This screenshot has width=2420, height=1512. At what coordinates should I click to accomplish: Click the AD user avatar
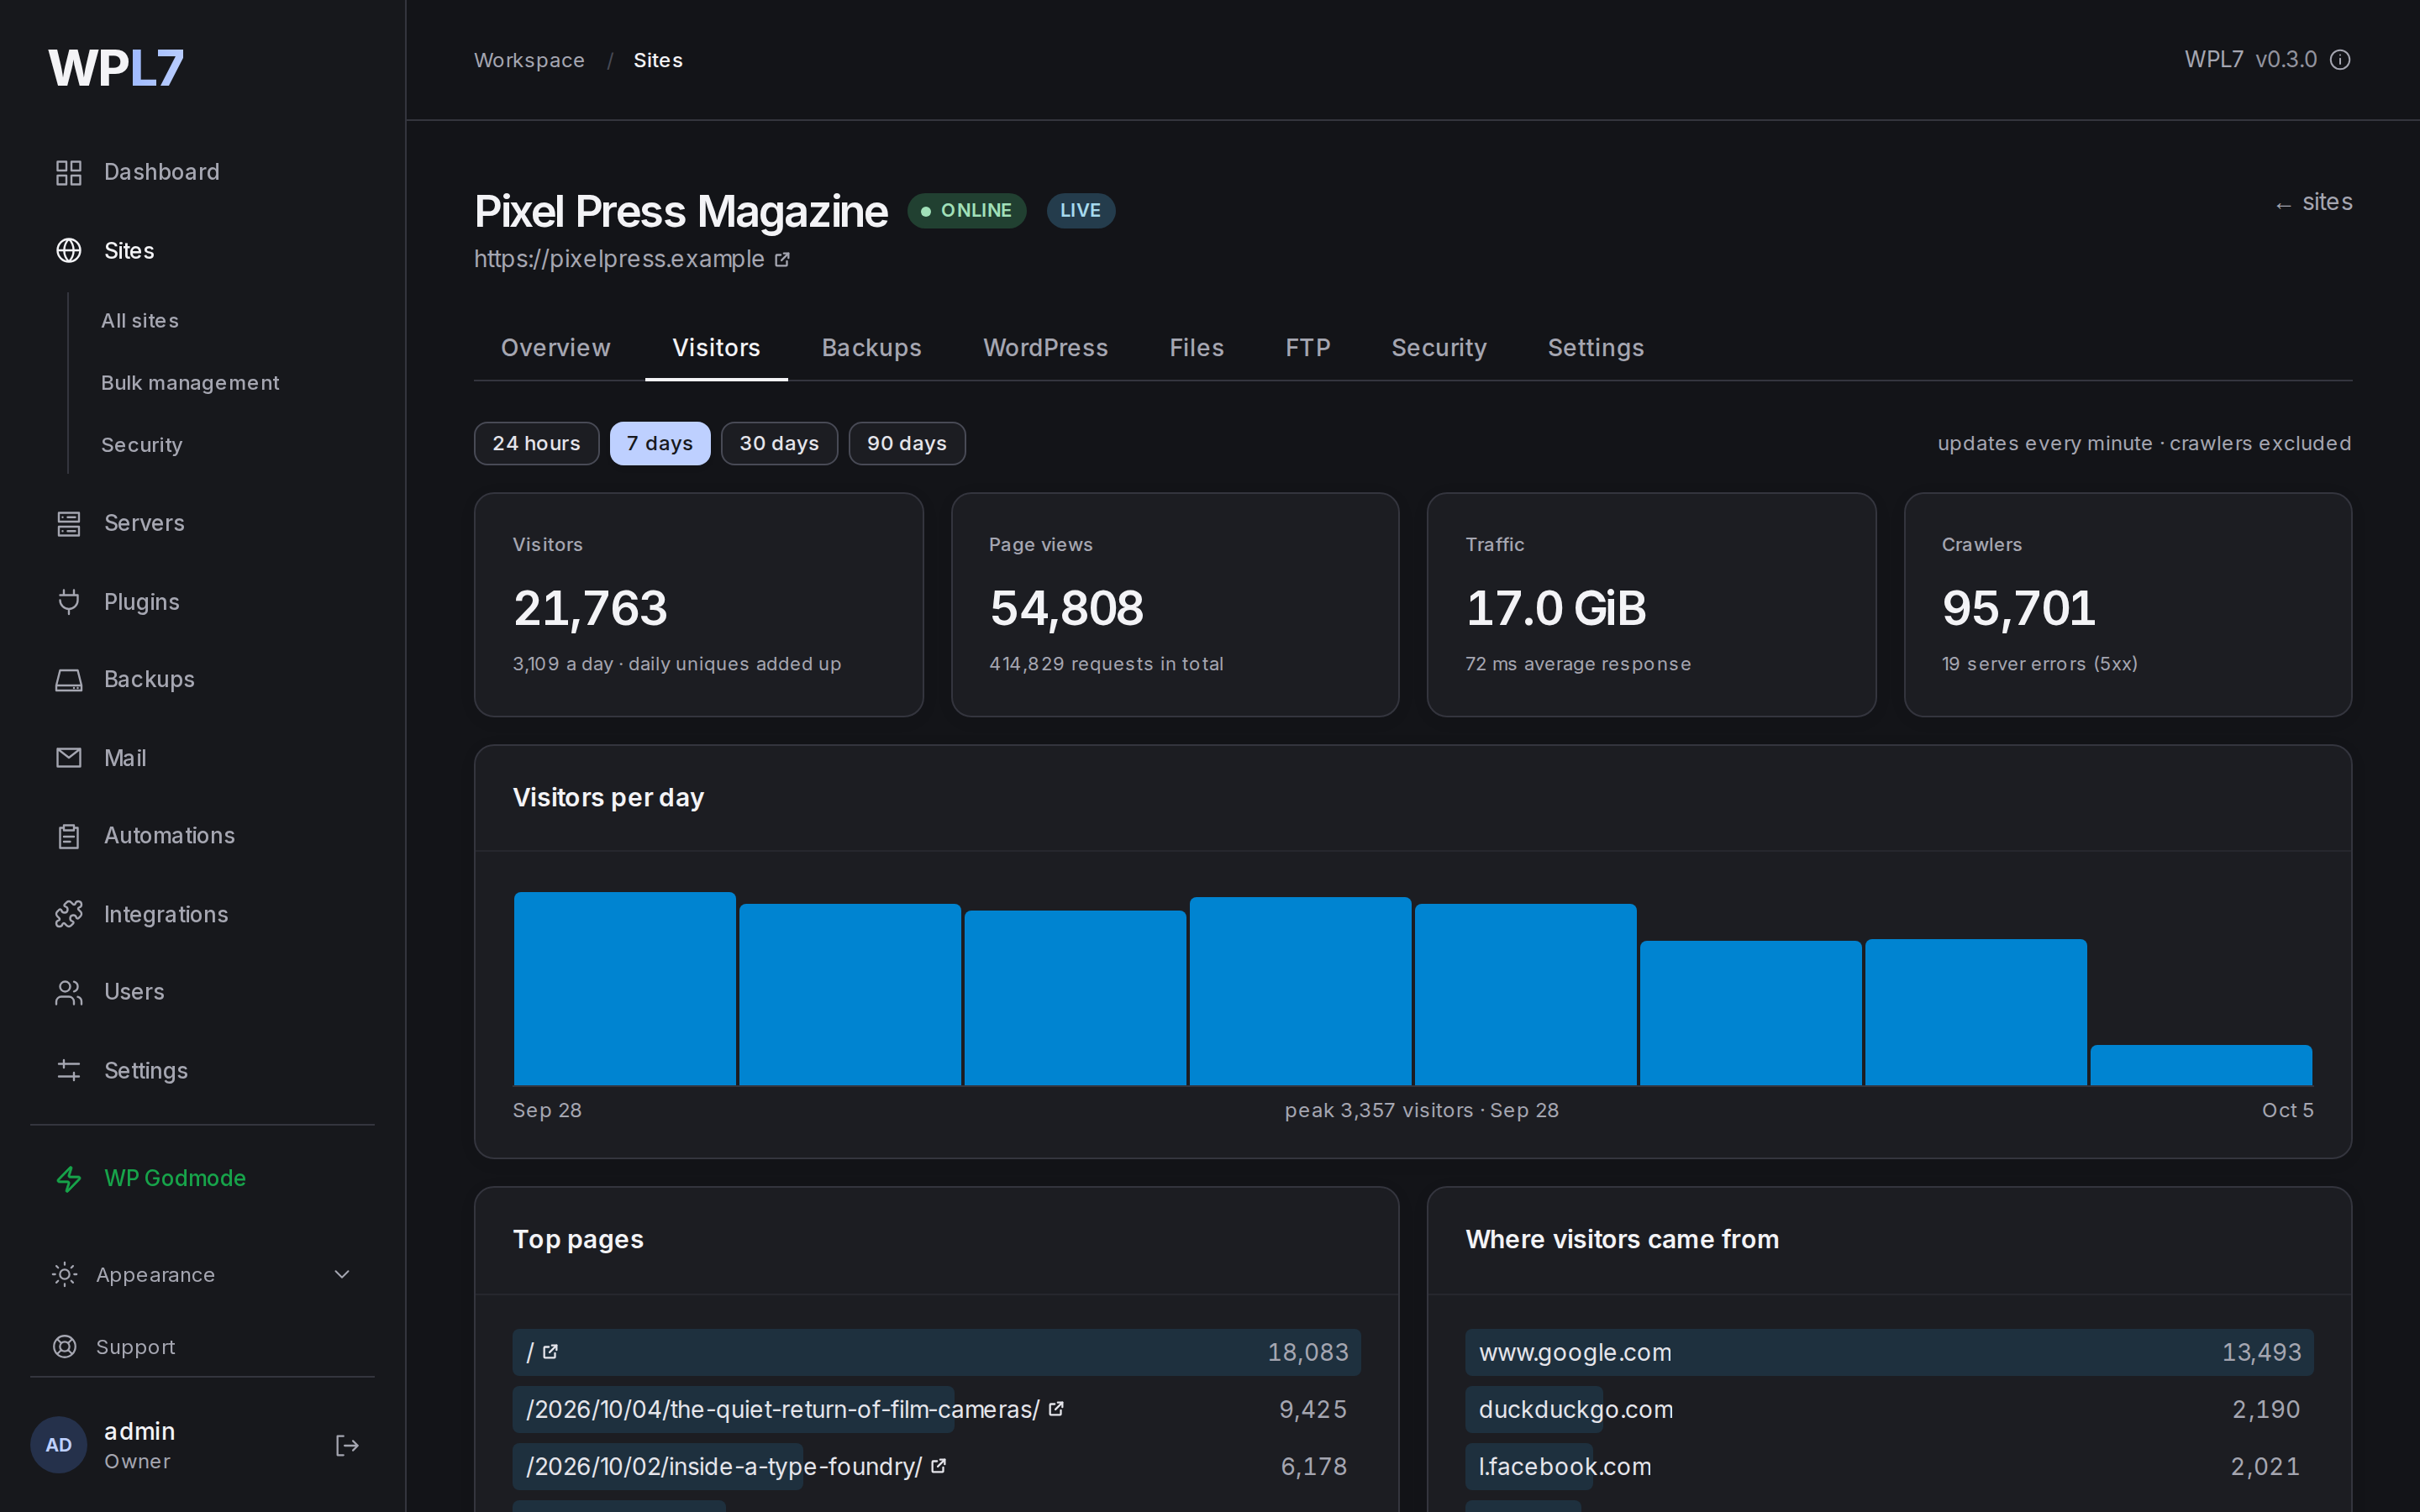(59, 1445)
